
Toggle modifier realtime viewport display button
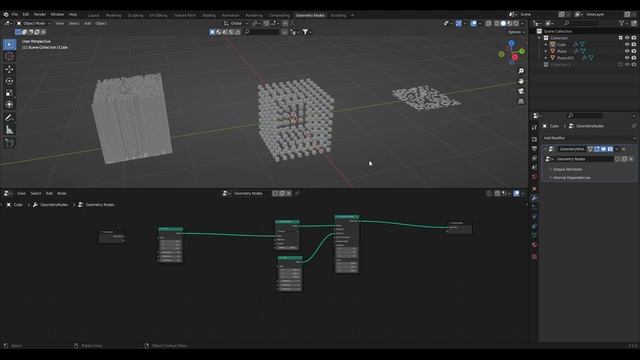(x=603, y=149)
